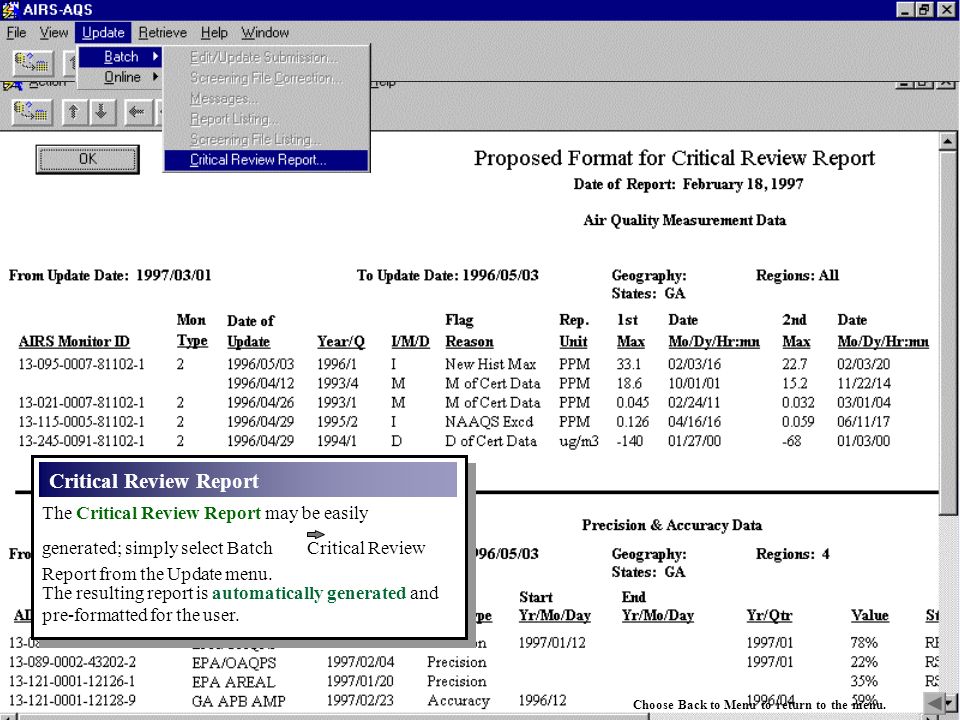960x720 pixels.
Task: Open the View menu
Action: pyautogui.click(x=54, y=32)
